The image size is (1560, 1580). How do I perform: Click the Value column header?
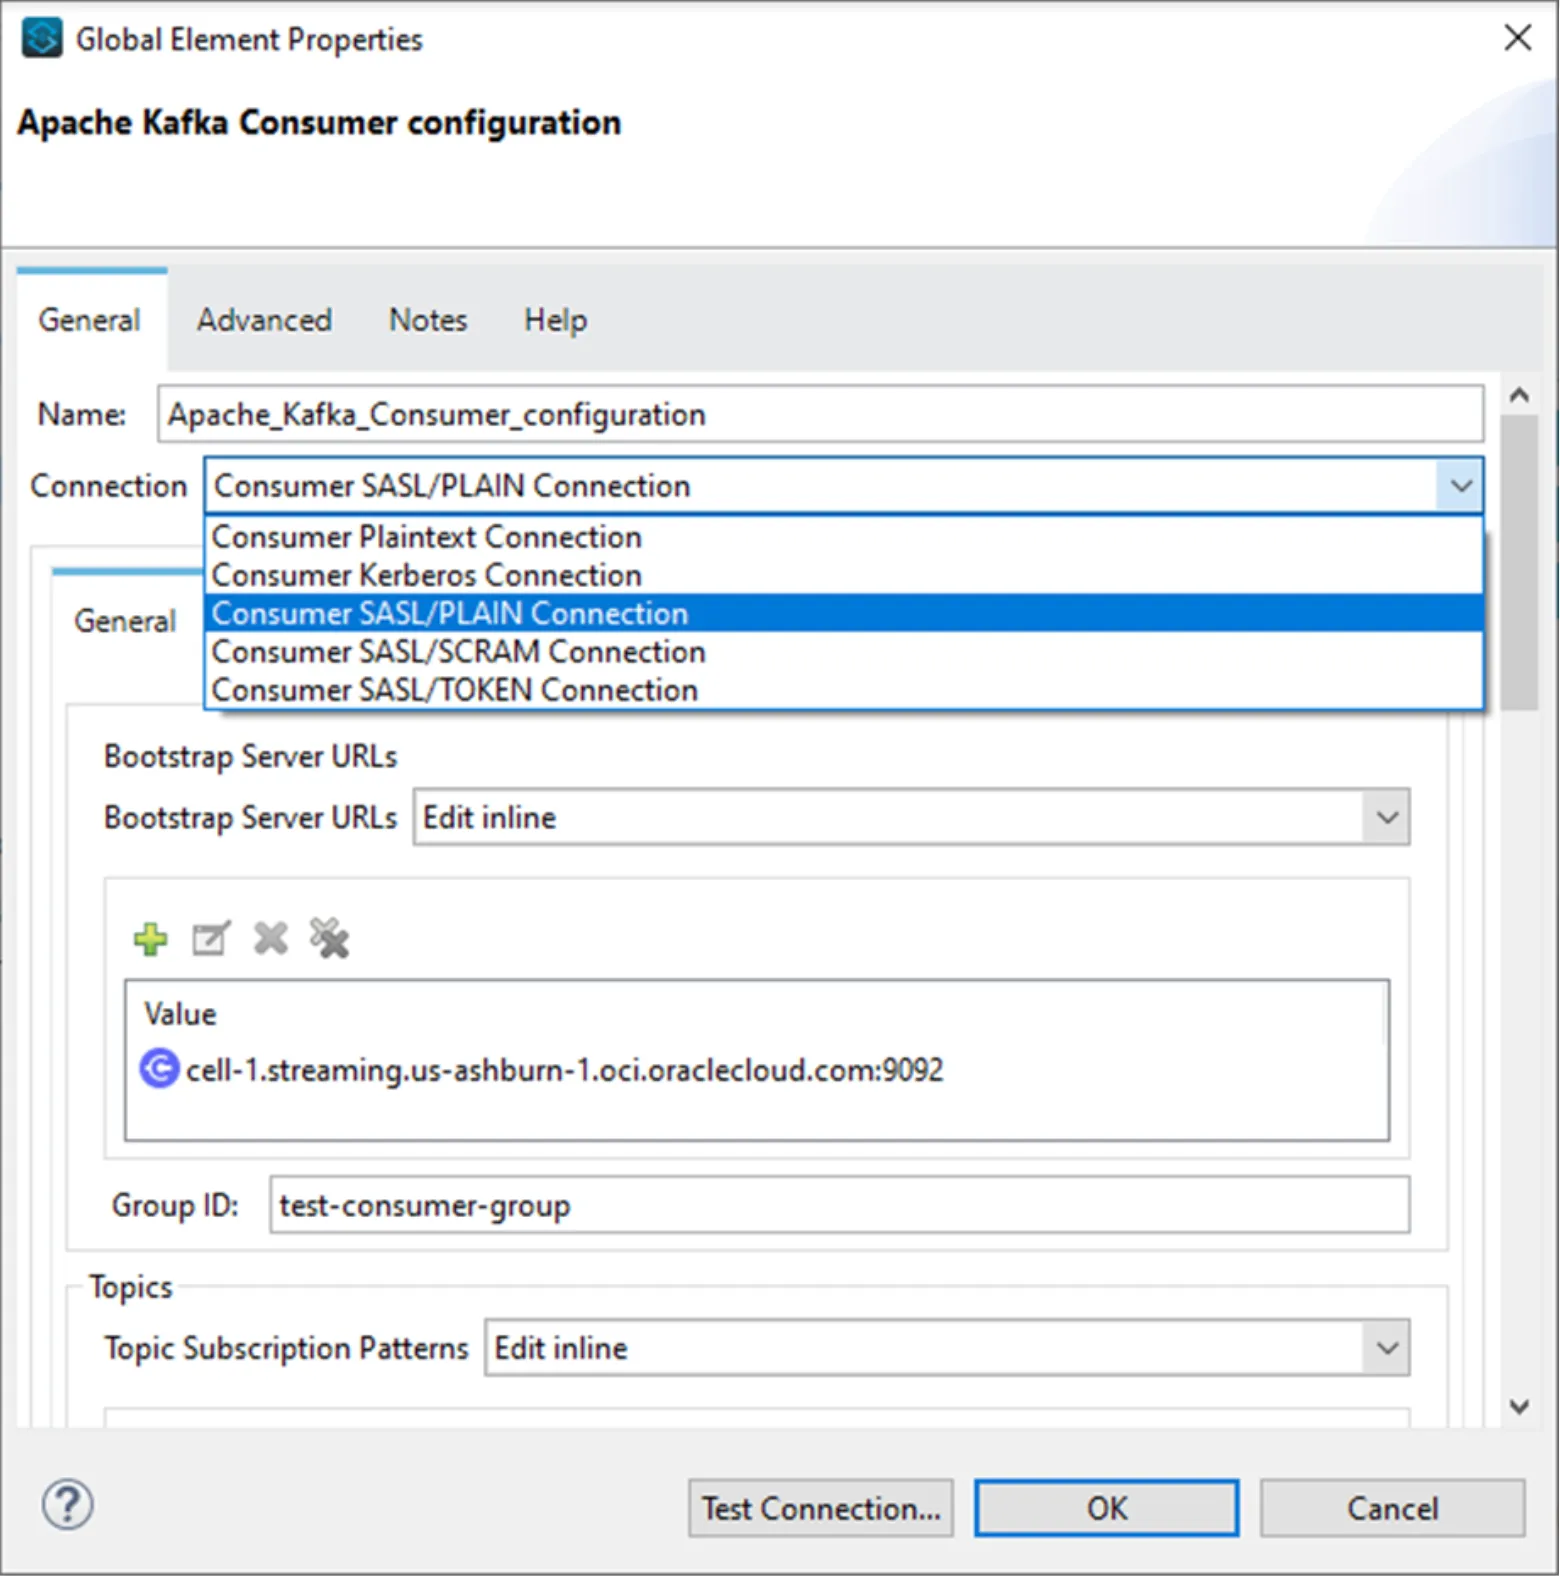[180, 1014]
